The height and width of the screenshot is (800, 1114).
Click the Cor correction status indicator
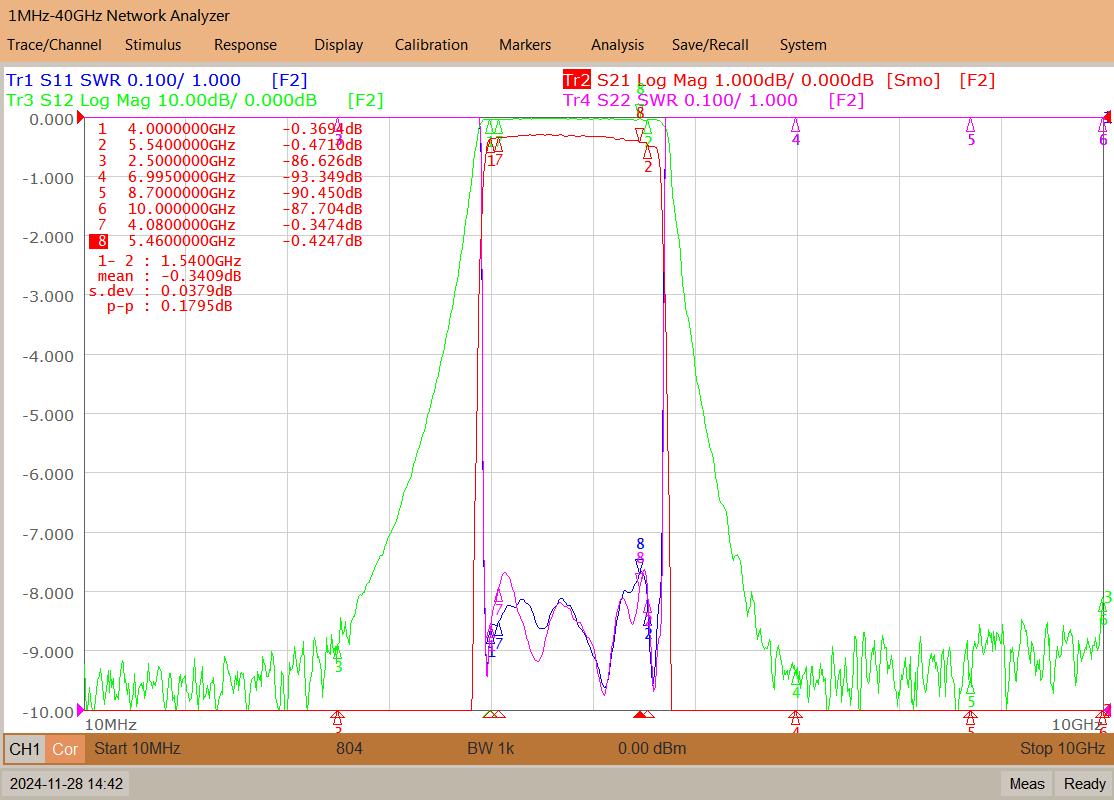pos(65,749)
